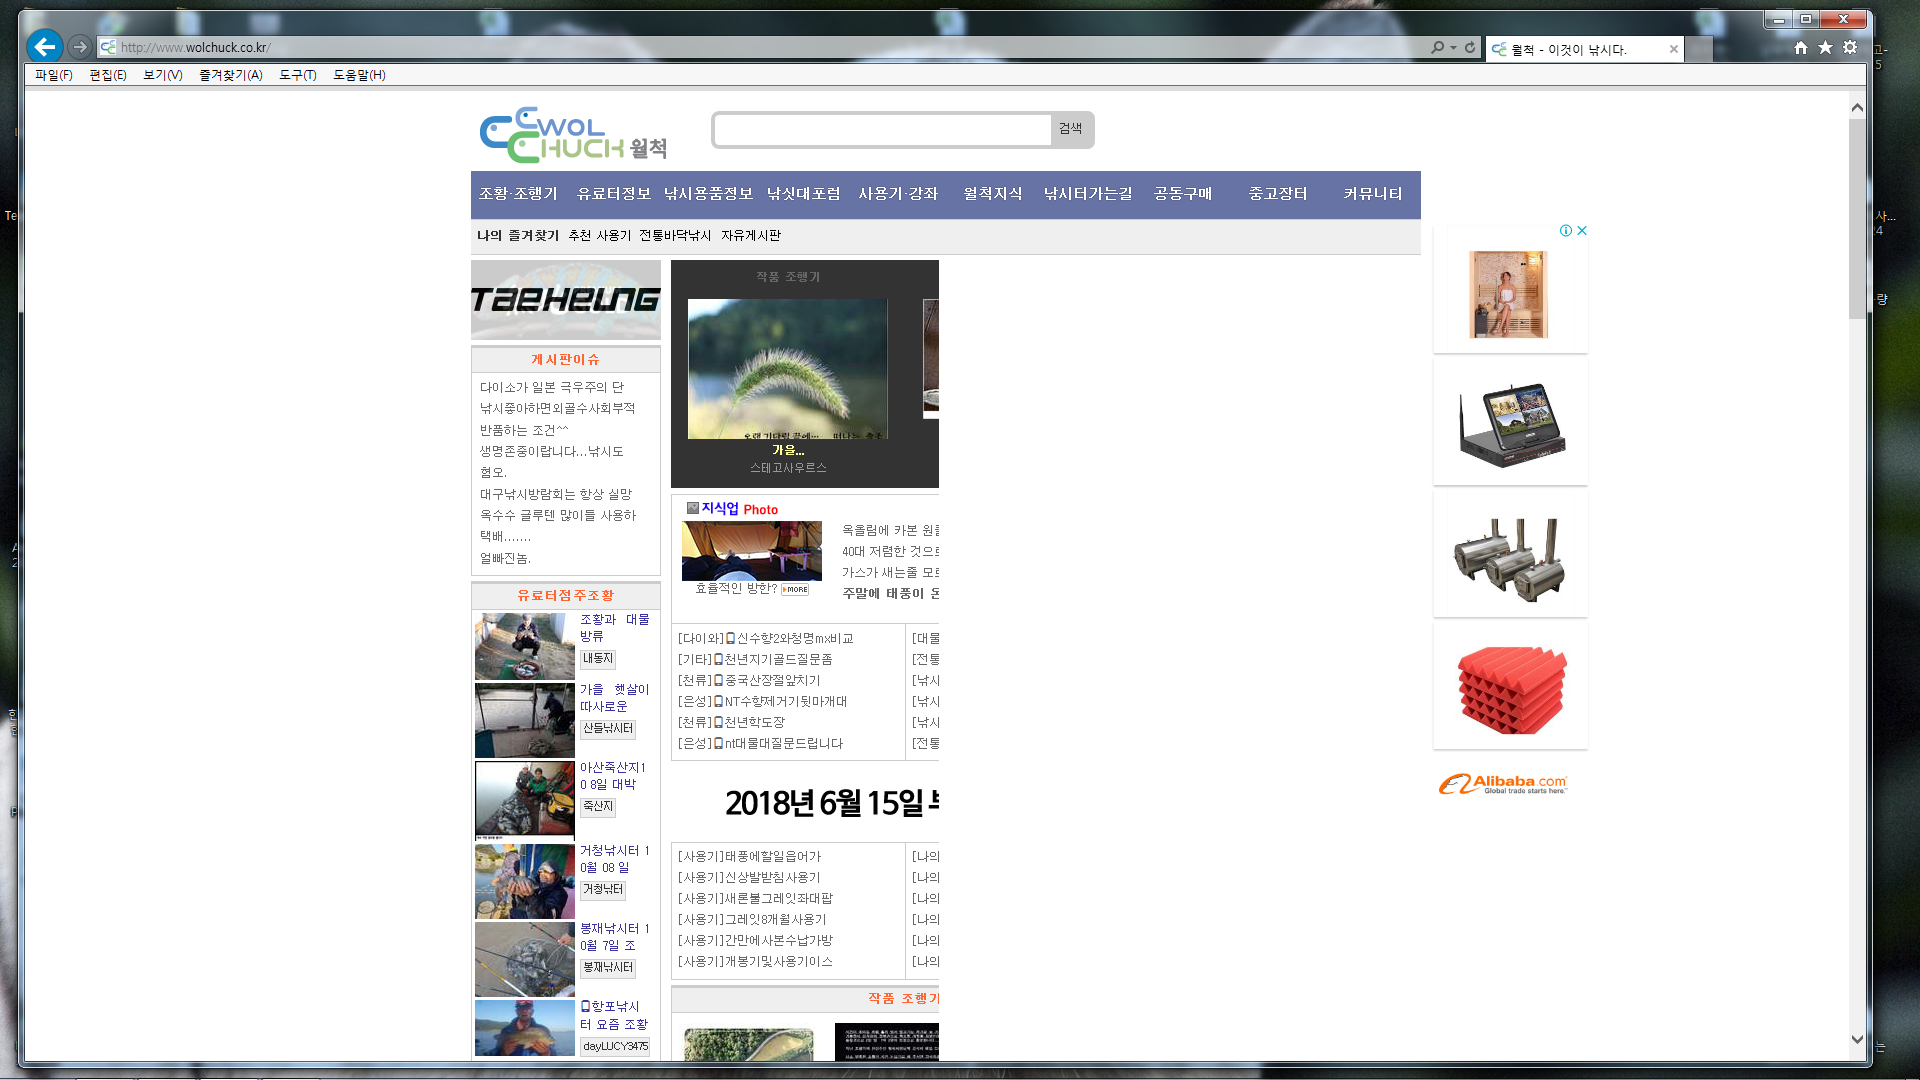Open the address bar dropdown arrow

(x=1453, y=47)
